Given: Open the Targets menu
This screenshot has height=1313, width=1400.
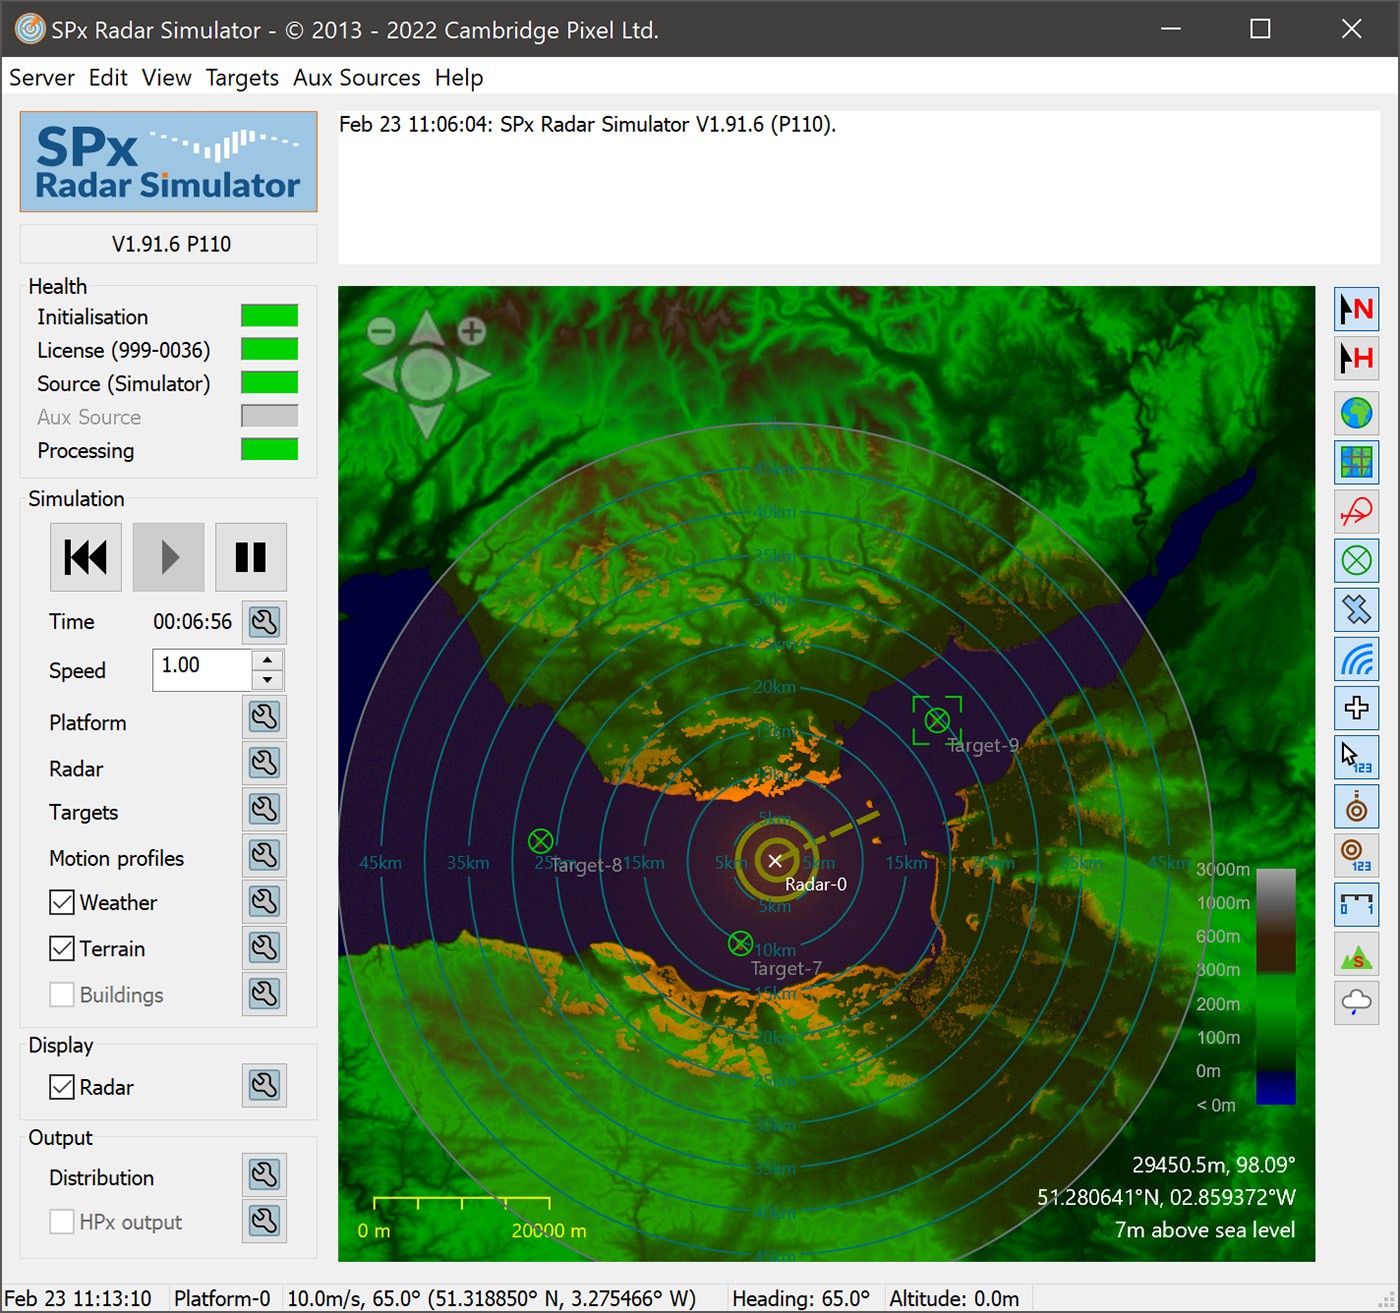Looking at the screenshot, I should (242, 77).
